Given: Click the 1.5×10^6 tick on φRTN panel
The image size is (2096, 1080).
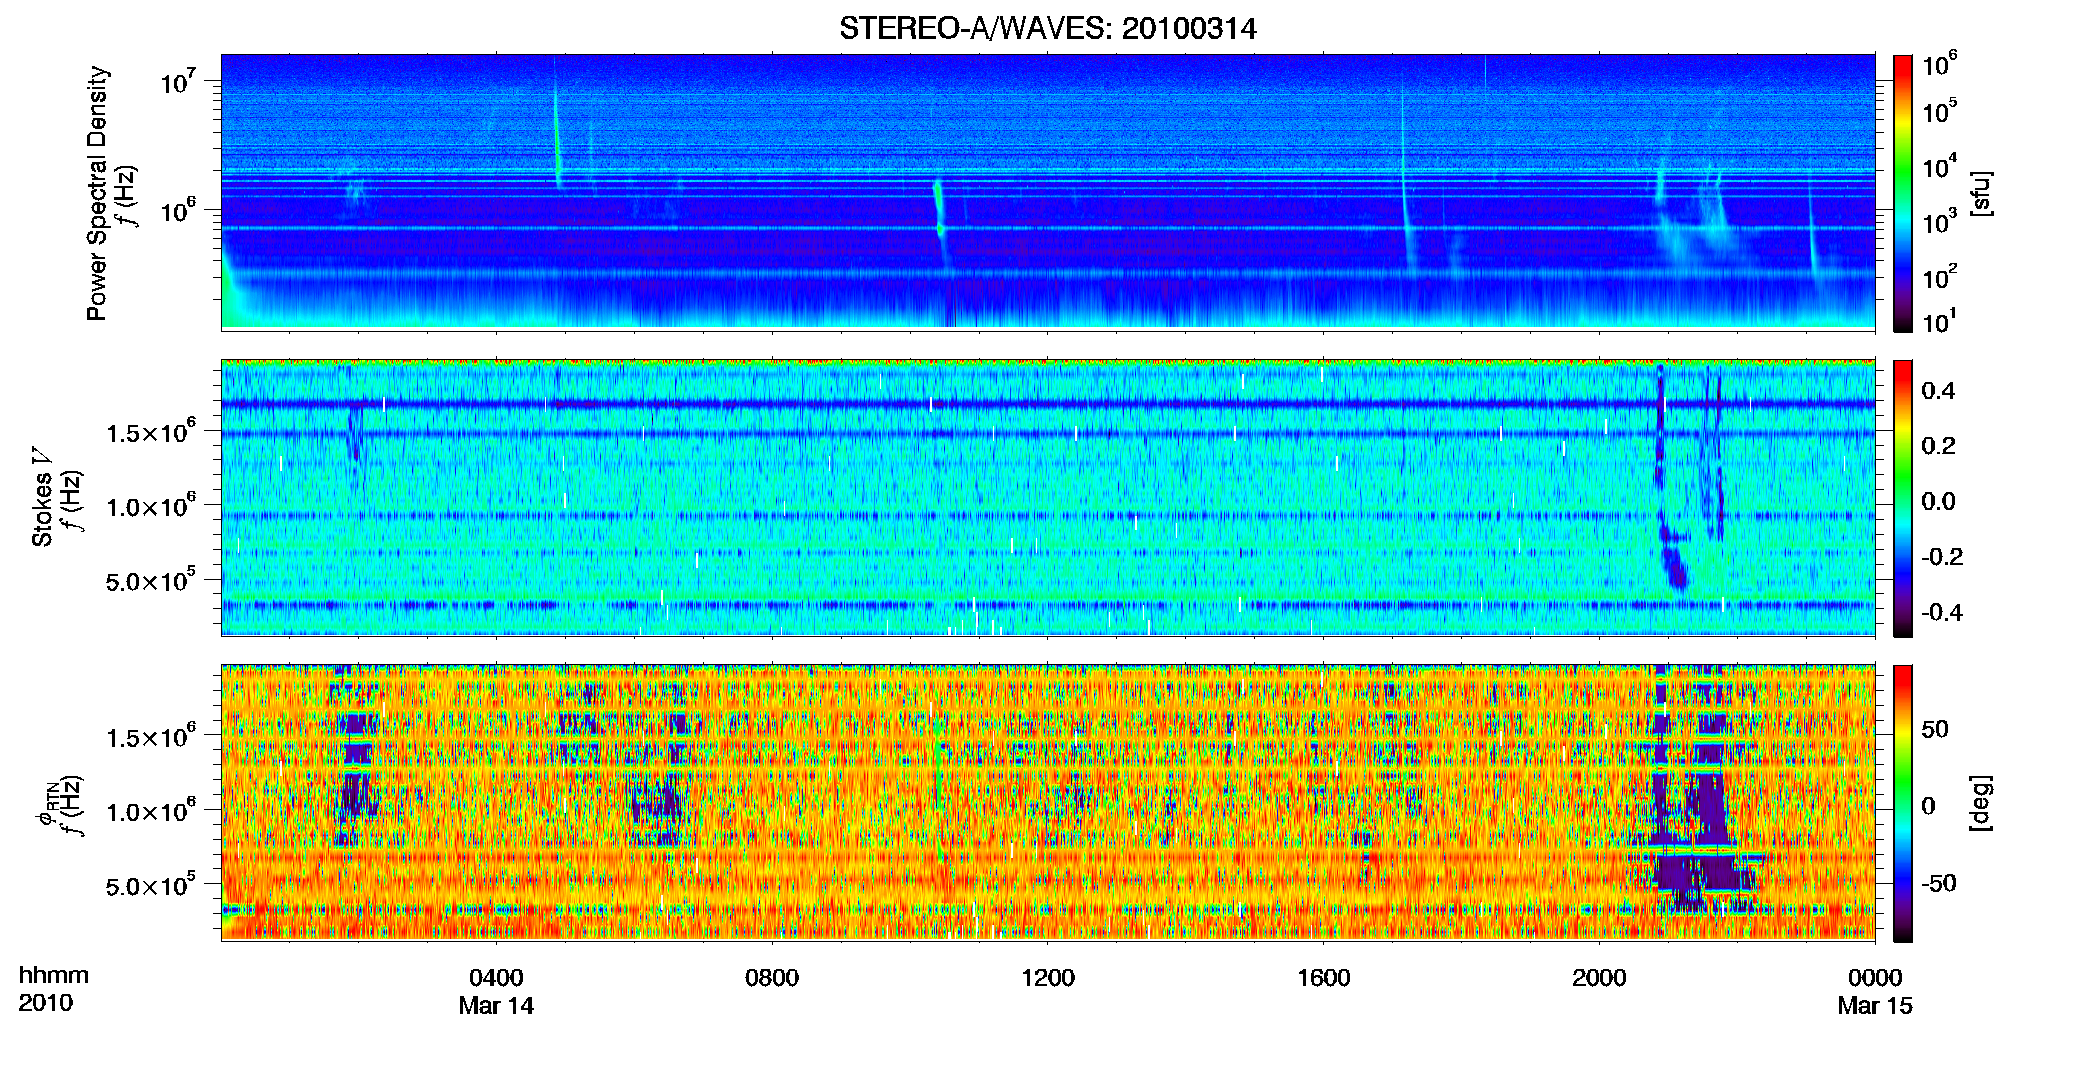Looking at the screenshot, I should point(151,737).
